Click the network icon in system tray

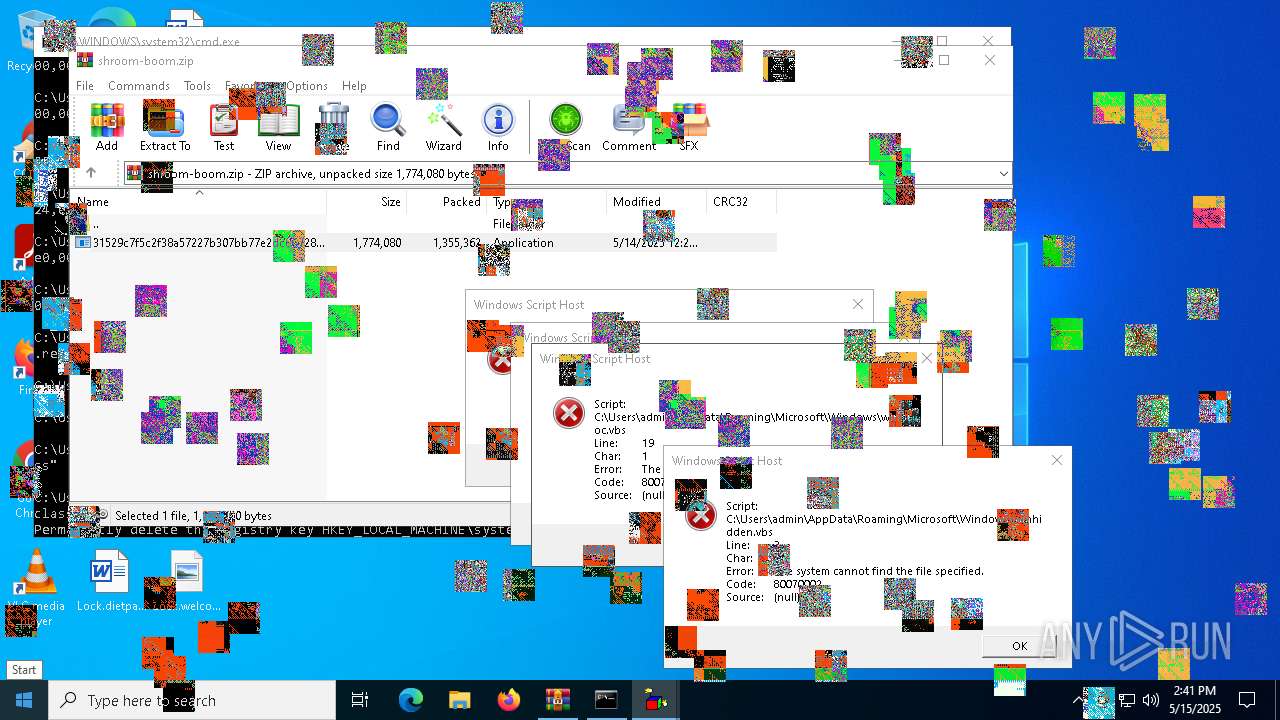tap(1127, 700)
